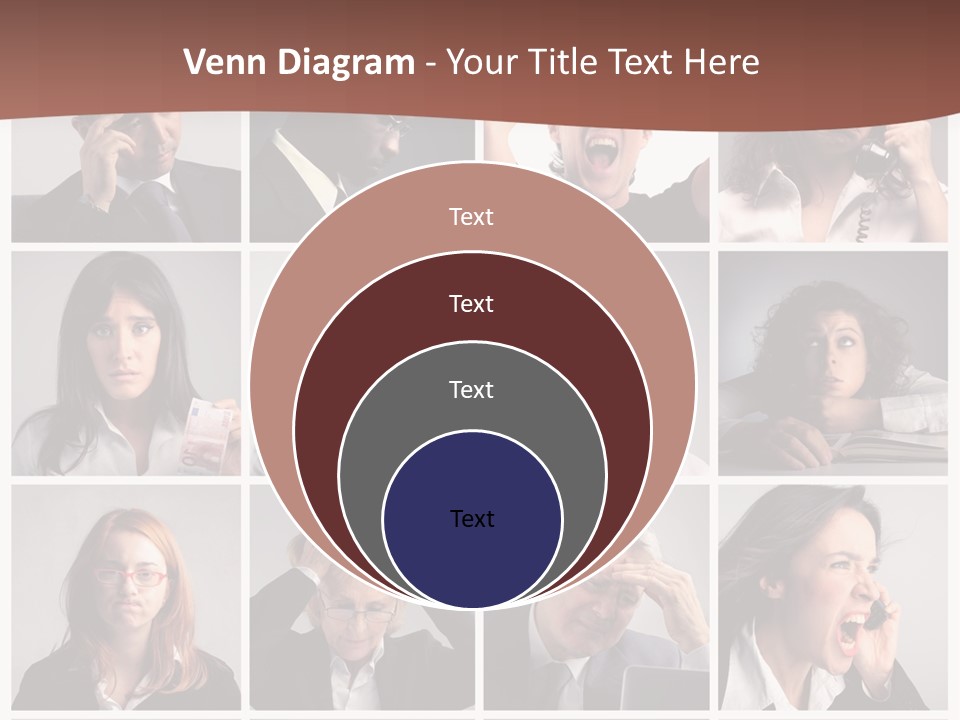Select 'Your Title Text Here' placeholder

(602, 62)
